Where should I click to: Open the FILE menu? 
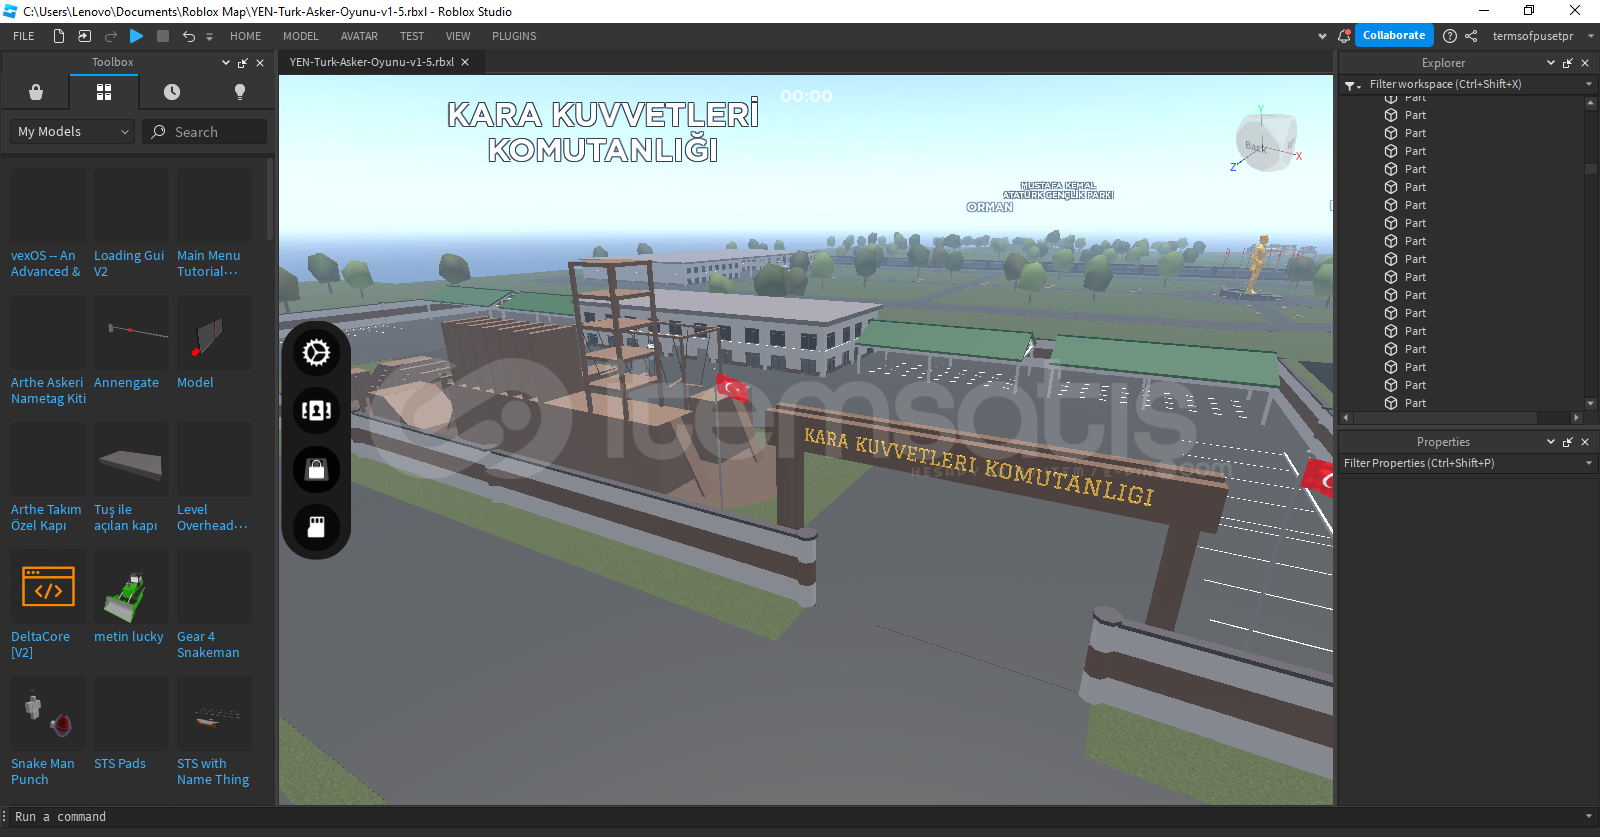tap(24, 36)
